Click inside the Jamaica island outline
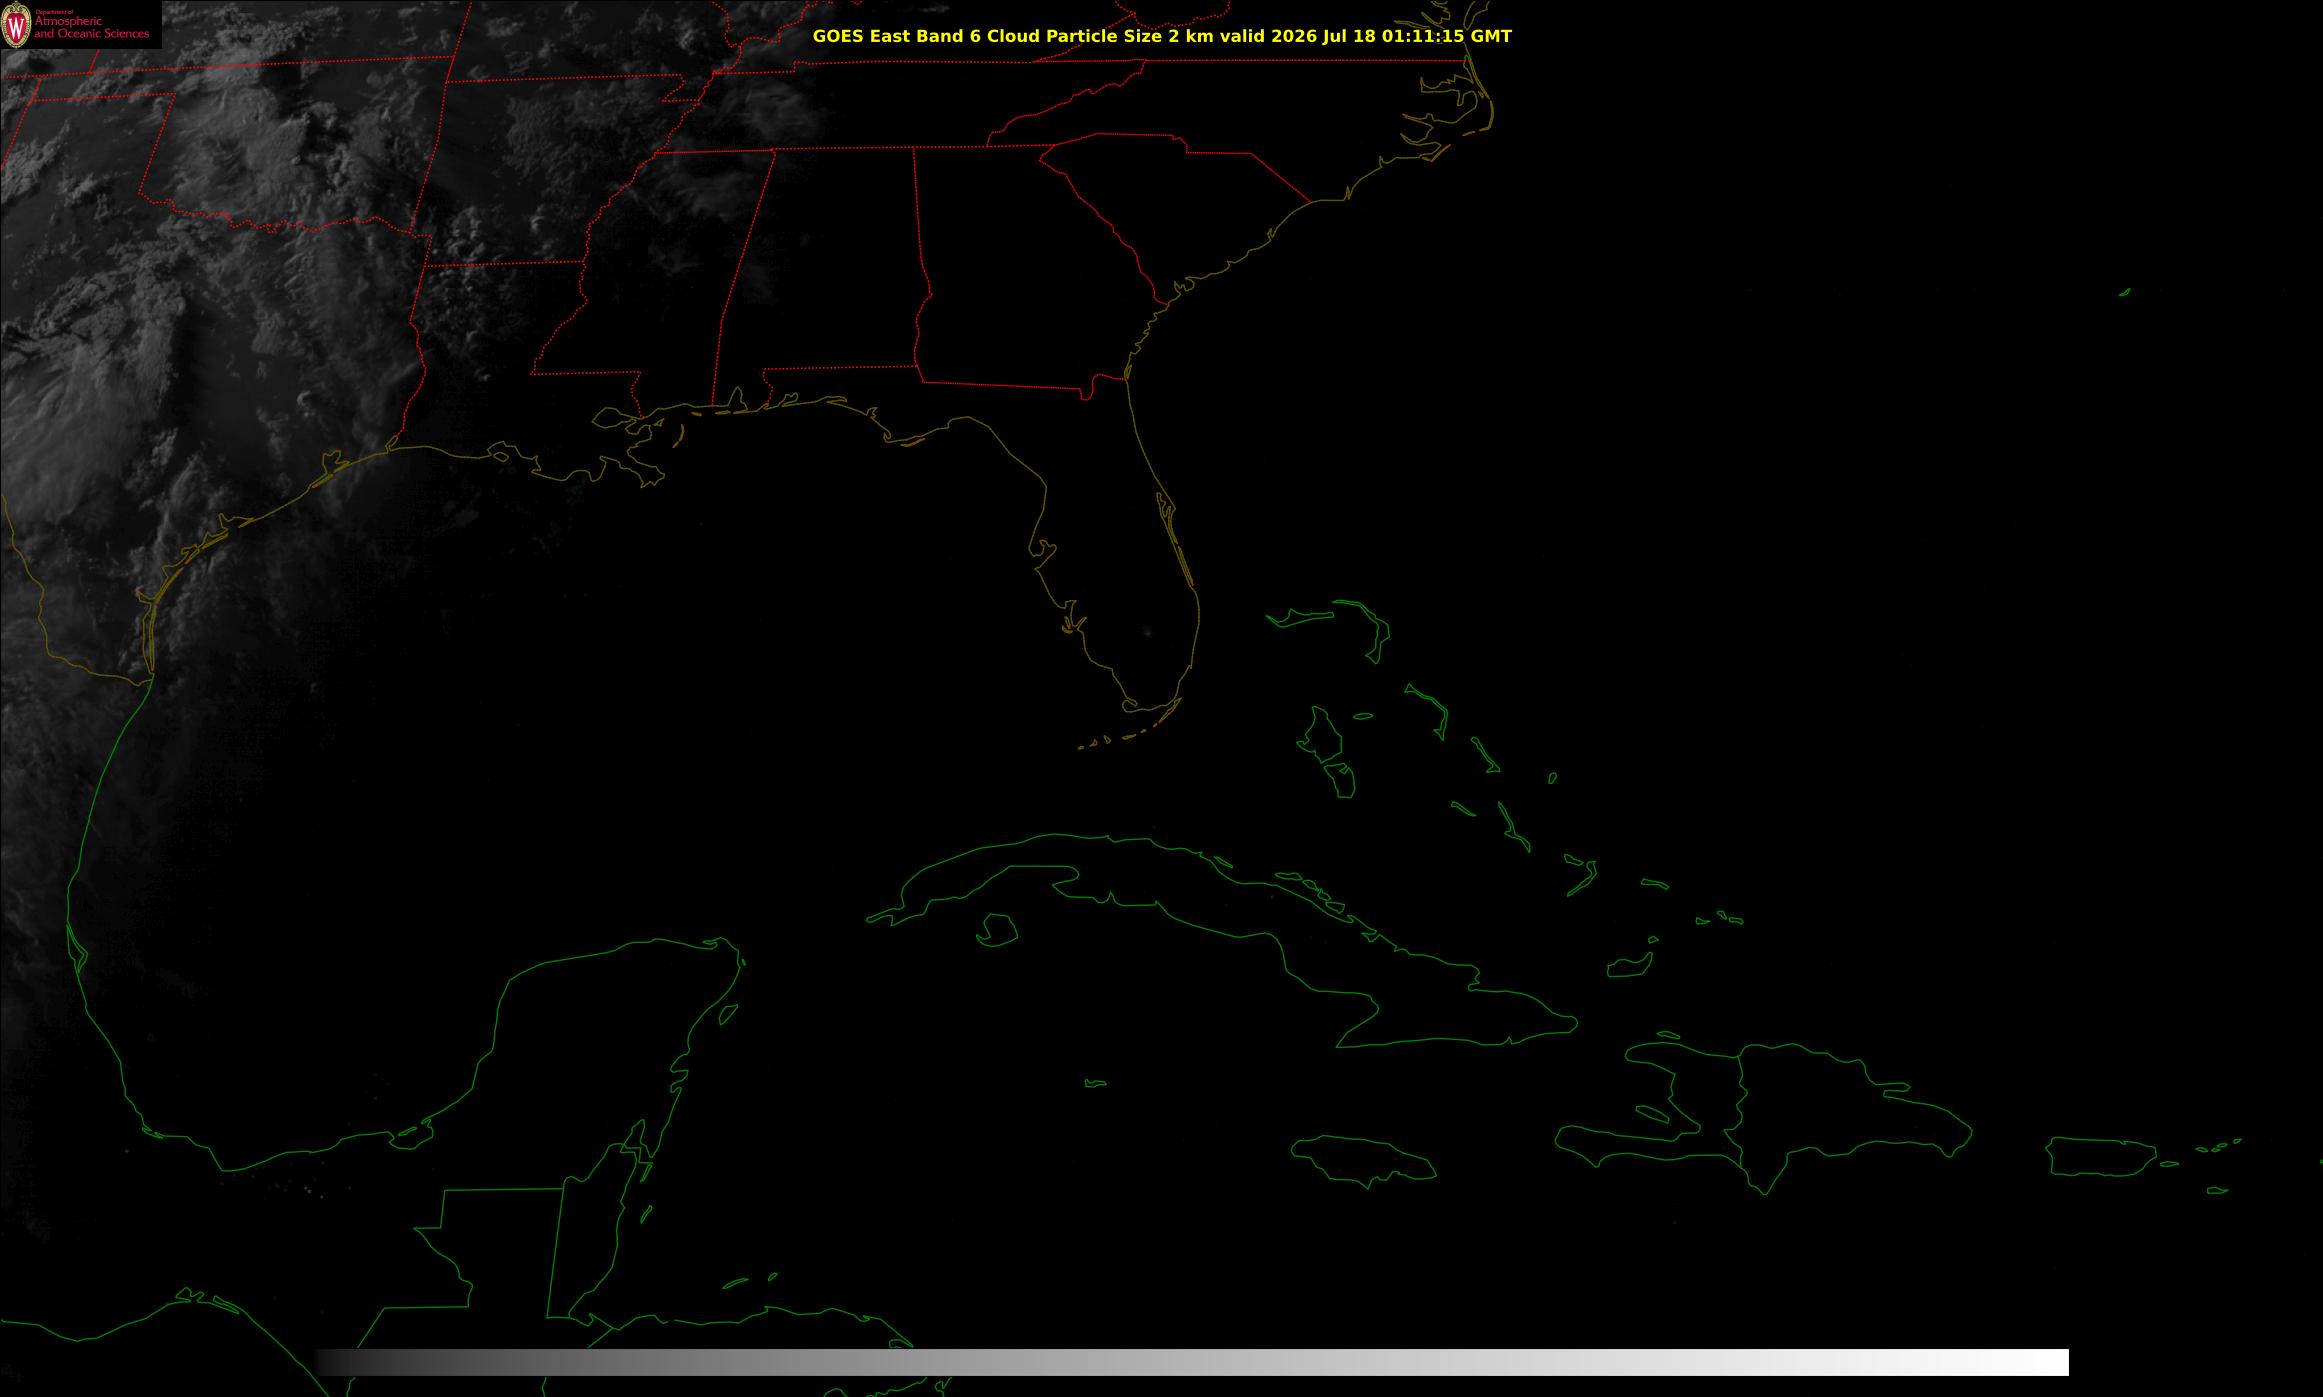Screen dimensions: 2323x1397 click(x=1364, y=1157)
